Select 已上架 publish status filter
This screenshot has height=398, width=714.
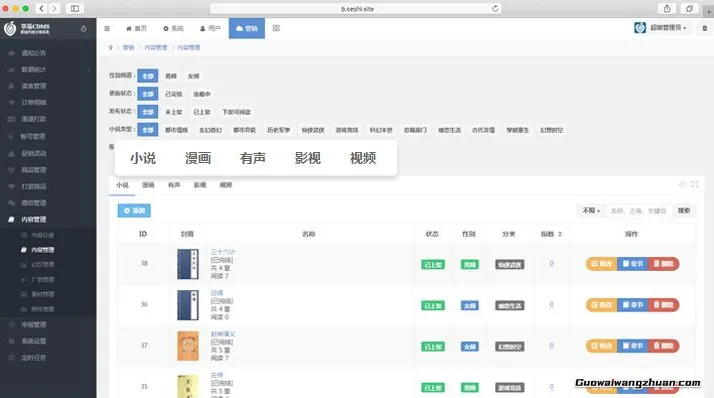coord(202,112)
